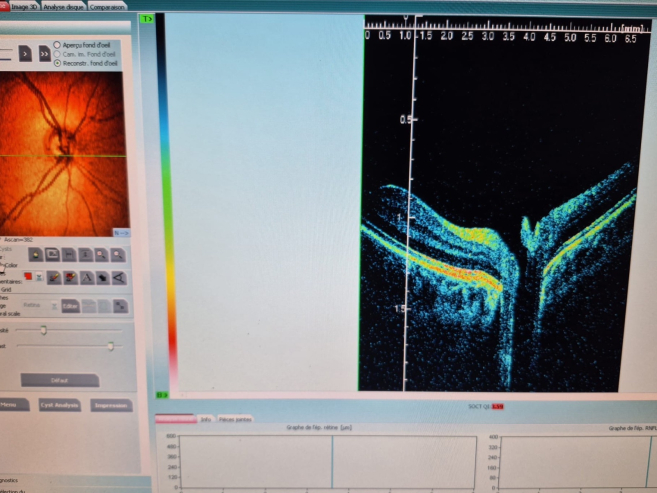Click the green B> marker icon
The image size is (657, 493).
tap(162, 395)
